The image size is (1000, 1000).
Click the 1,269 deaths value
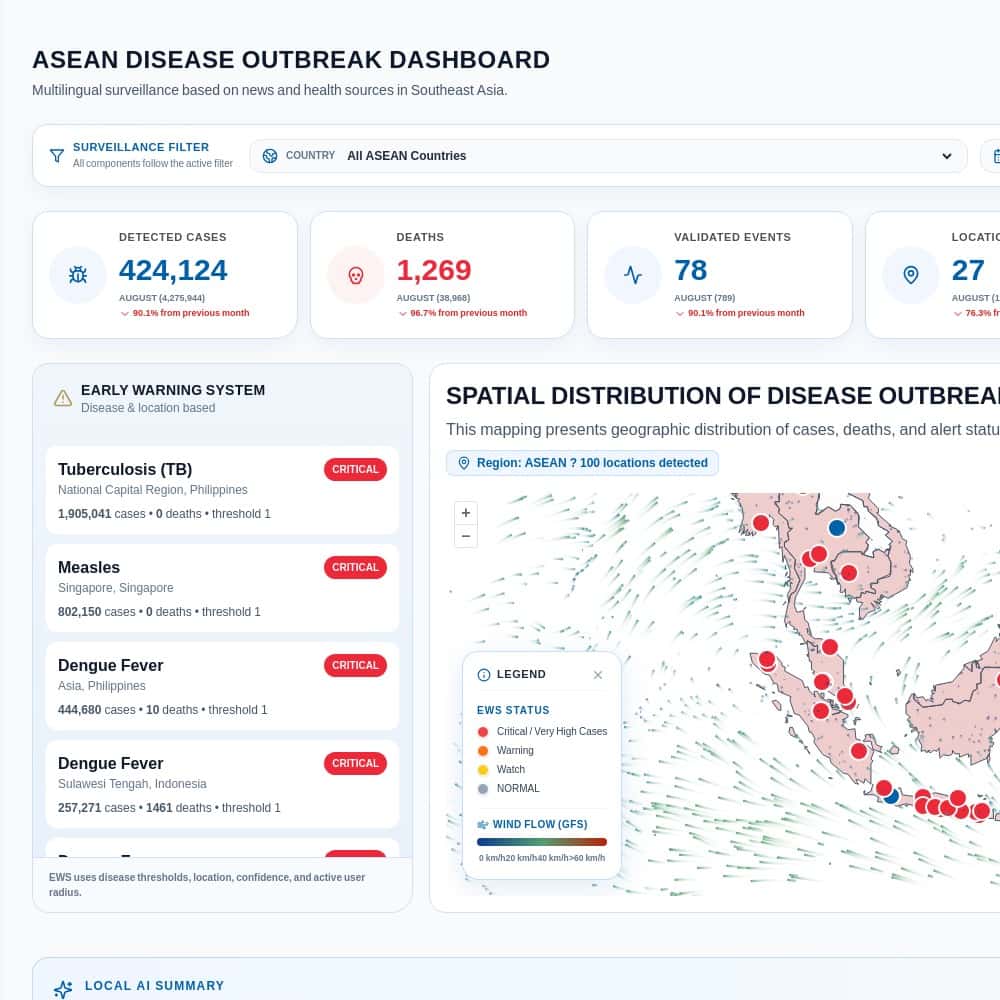click(434, 270)
